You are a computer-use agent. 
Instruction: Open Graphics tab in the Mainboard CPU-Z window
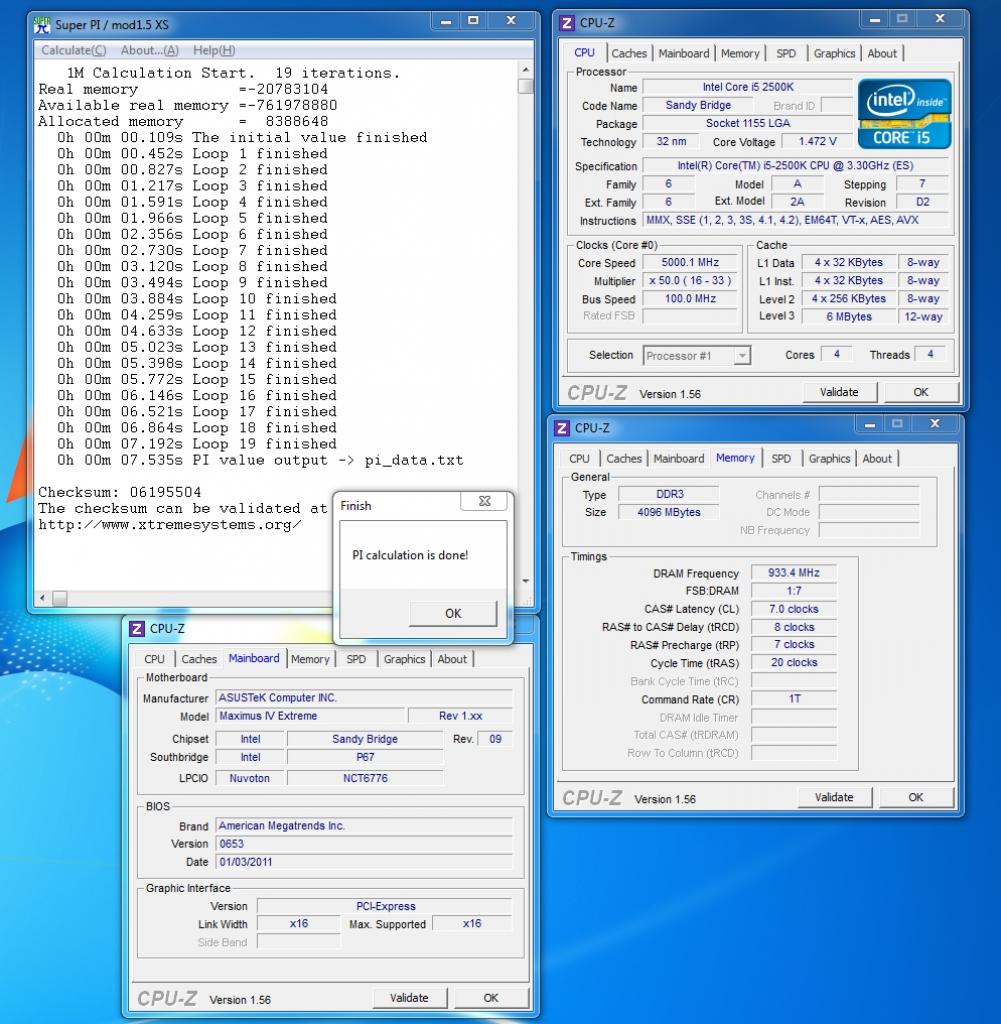point(404,659)
